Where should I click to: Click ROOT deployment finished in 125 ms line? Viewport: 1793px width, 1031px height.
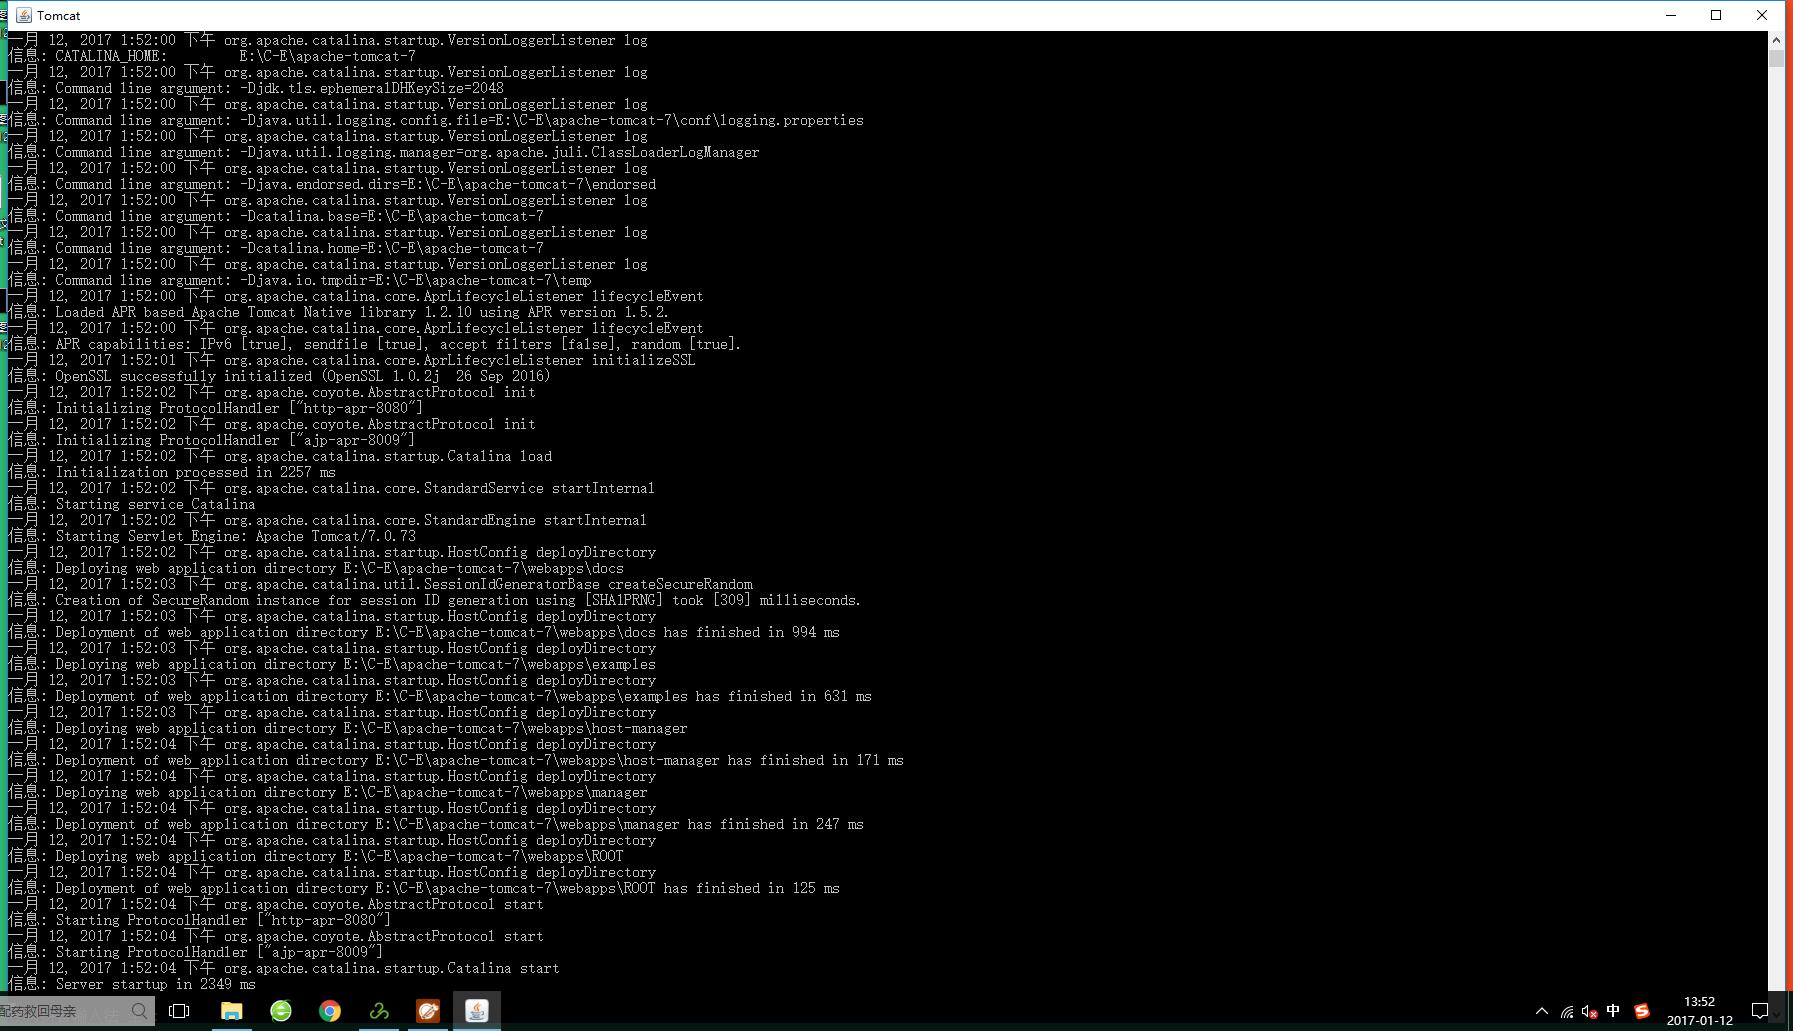pos(424,888)
